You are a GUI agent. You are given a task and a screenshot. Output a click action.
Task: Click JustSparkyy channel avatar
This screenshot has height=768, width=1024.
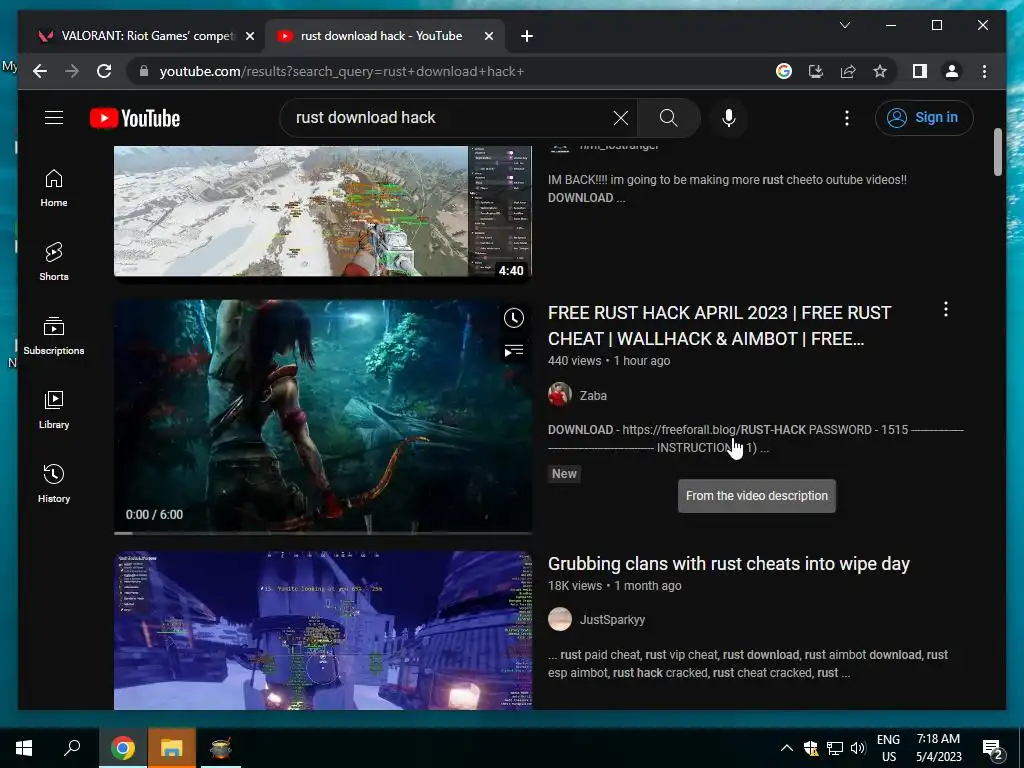pyautogui.click(x=560, y=619)
